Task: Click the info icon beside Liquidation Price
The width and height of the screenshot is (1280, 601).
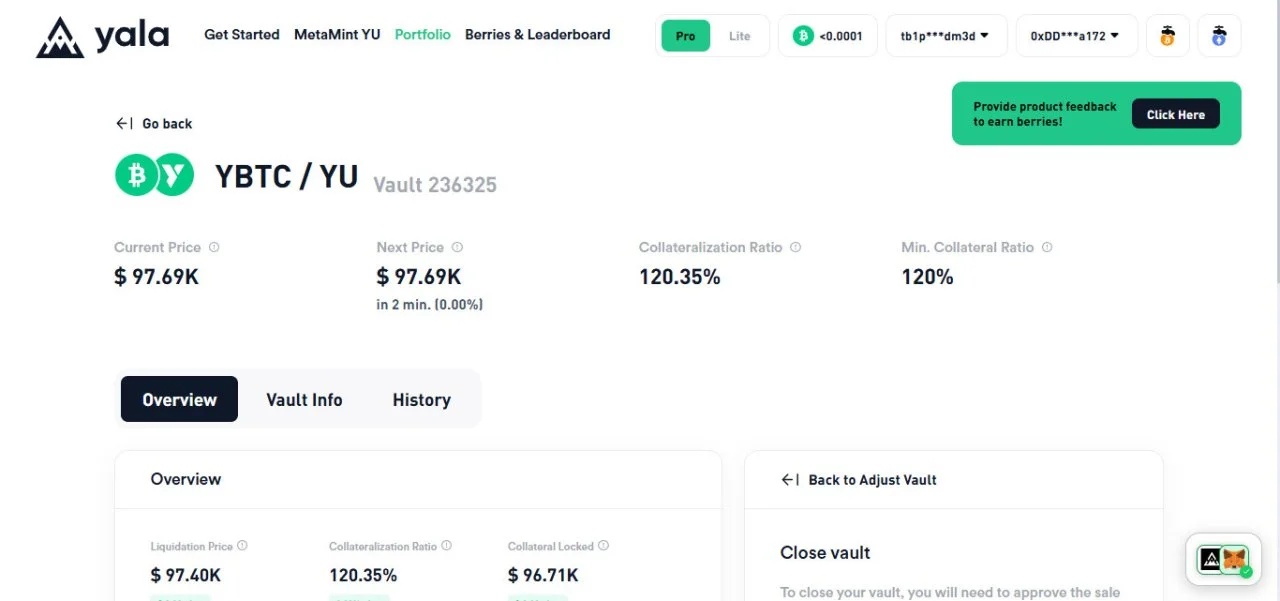Action: (x=242, y=546)
